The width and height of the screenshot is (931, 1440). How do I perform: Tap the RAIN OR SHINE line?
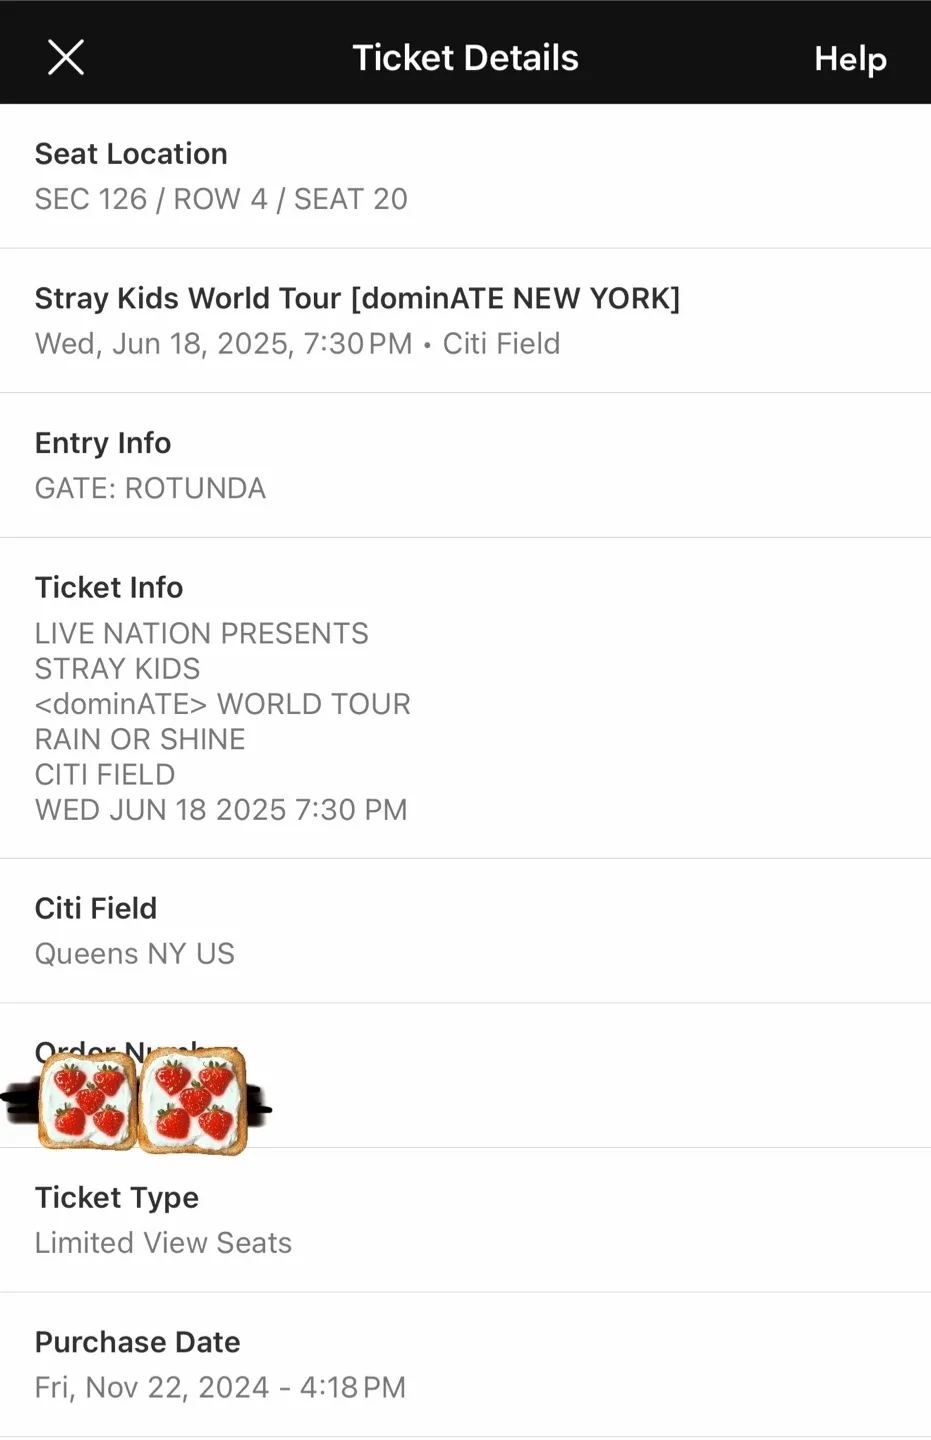pos(140,739)
